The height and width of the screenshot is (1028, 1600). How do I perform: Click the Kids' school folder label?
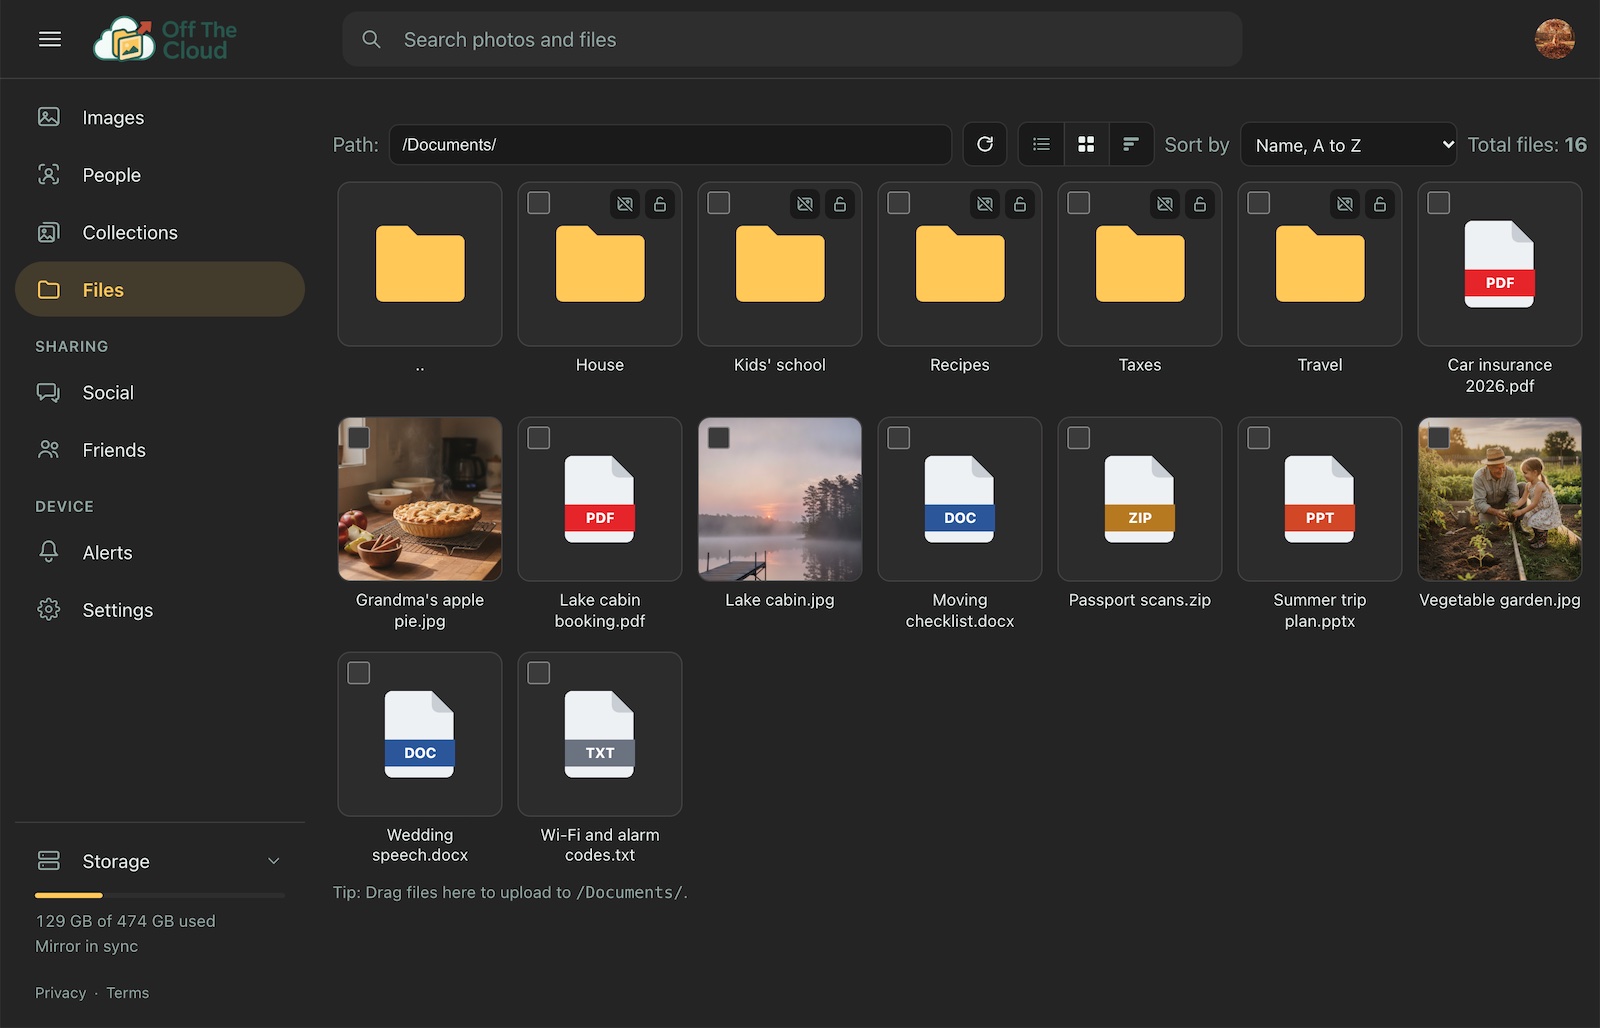(x=780, y=365)
